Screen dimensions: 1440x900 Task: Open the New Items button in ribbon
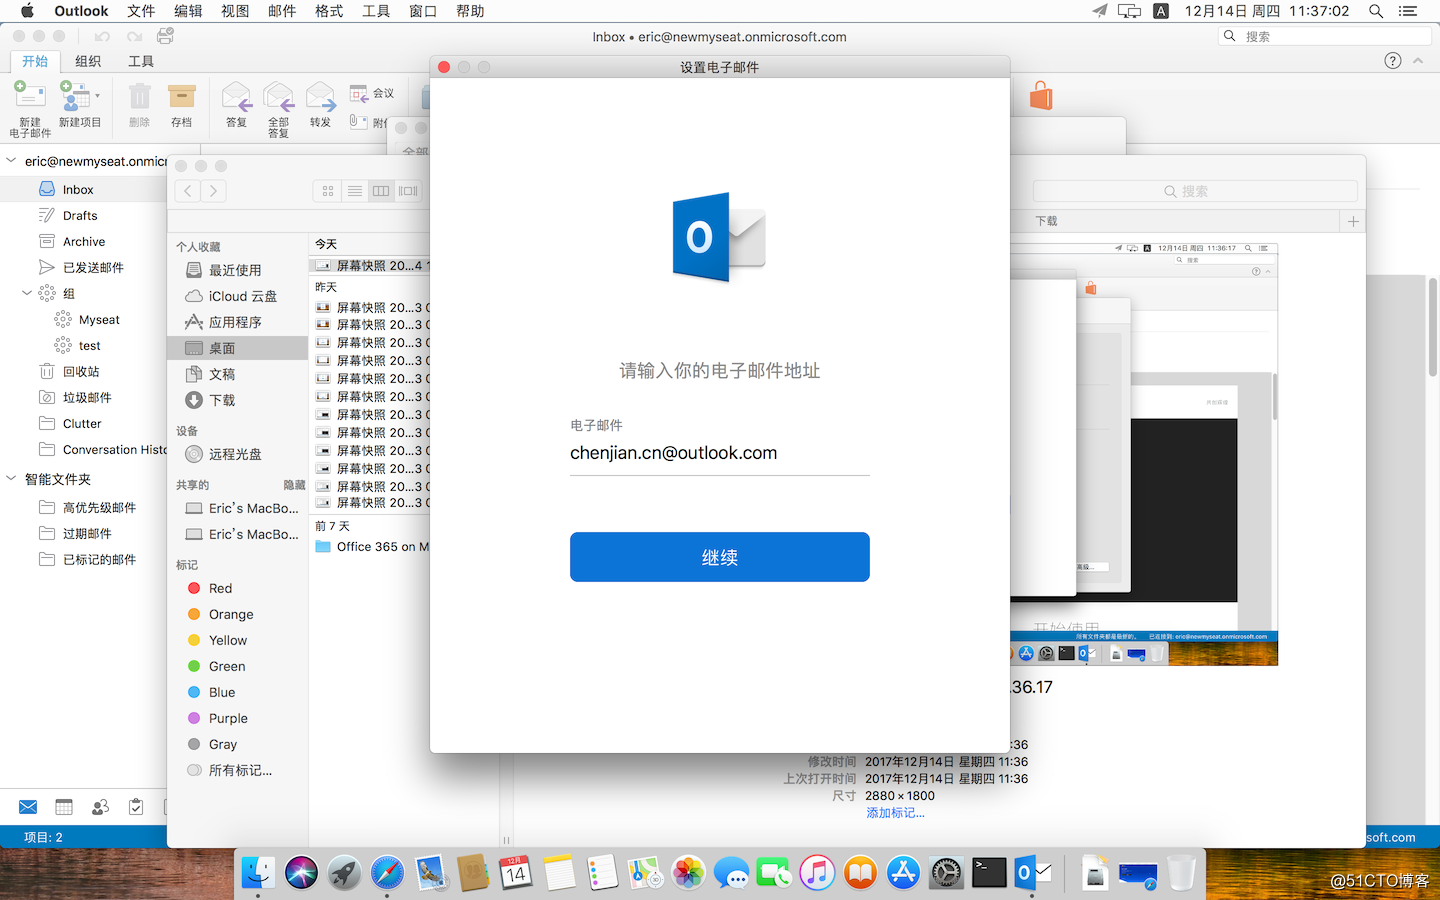pyautogui.click(x=76, y=97)
